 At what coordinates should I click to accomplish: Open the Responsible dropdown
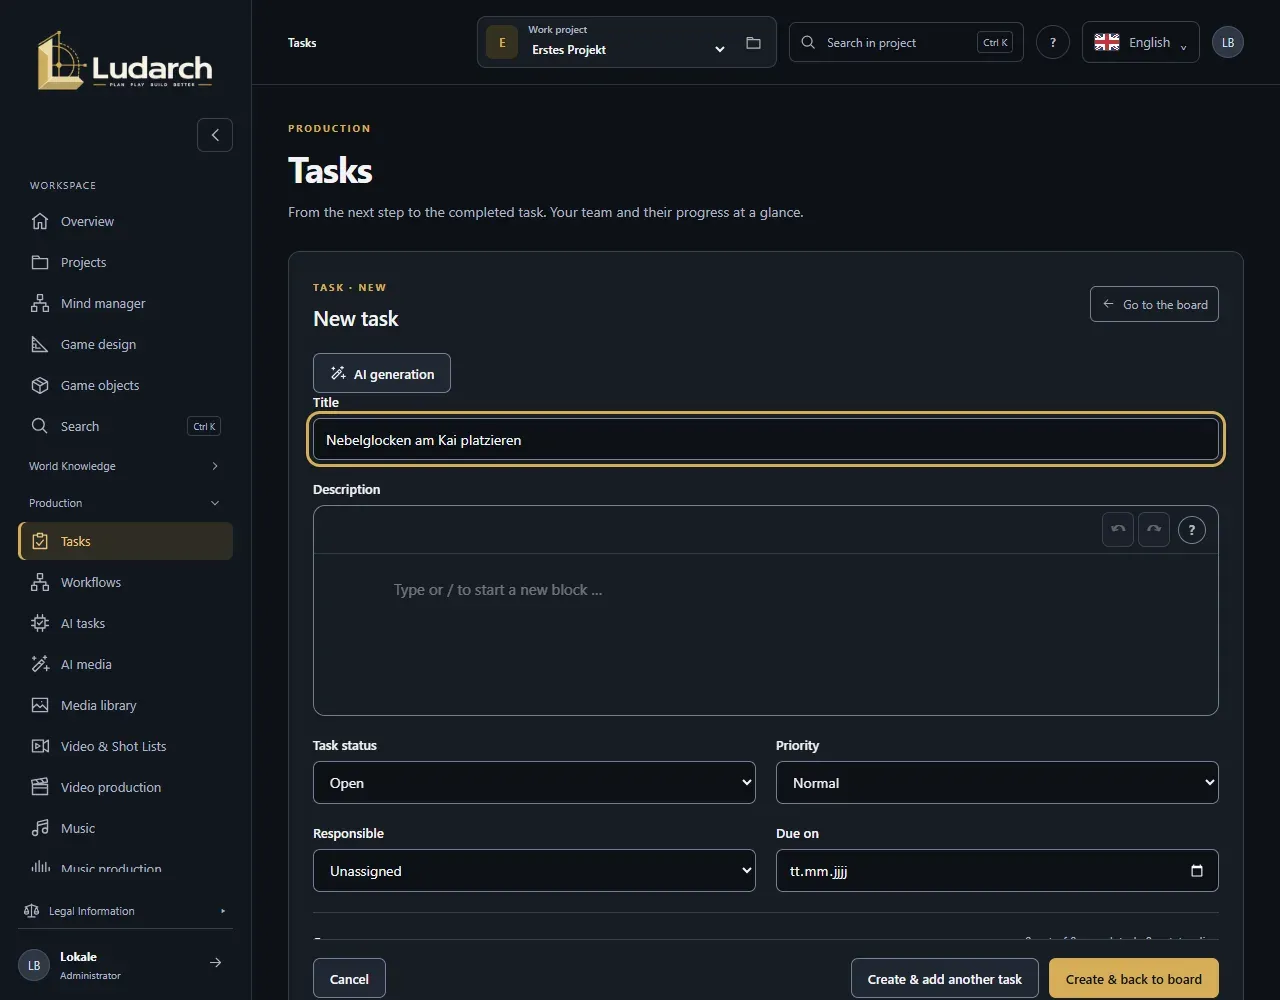pos(534,871)
